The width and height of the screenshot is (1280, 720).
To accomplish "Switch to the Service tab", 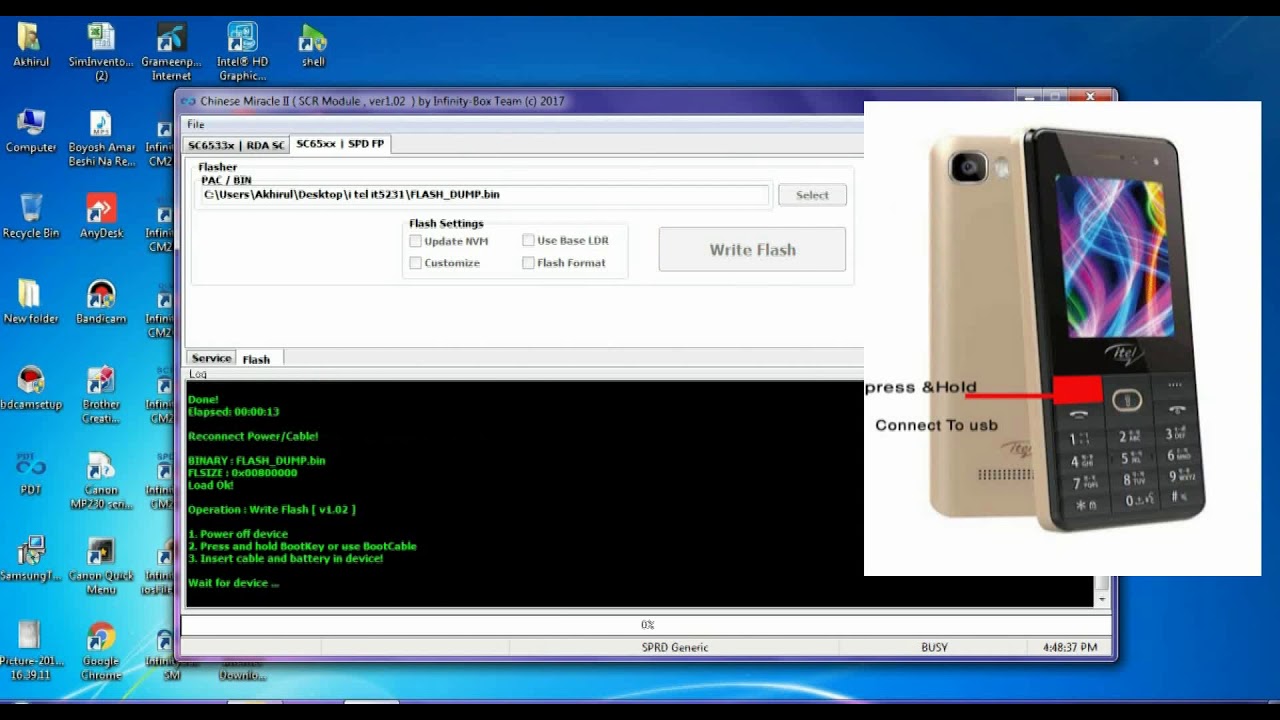I will pyautogui.click(x=211, y=358).
